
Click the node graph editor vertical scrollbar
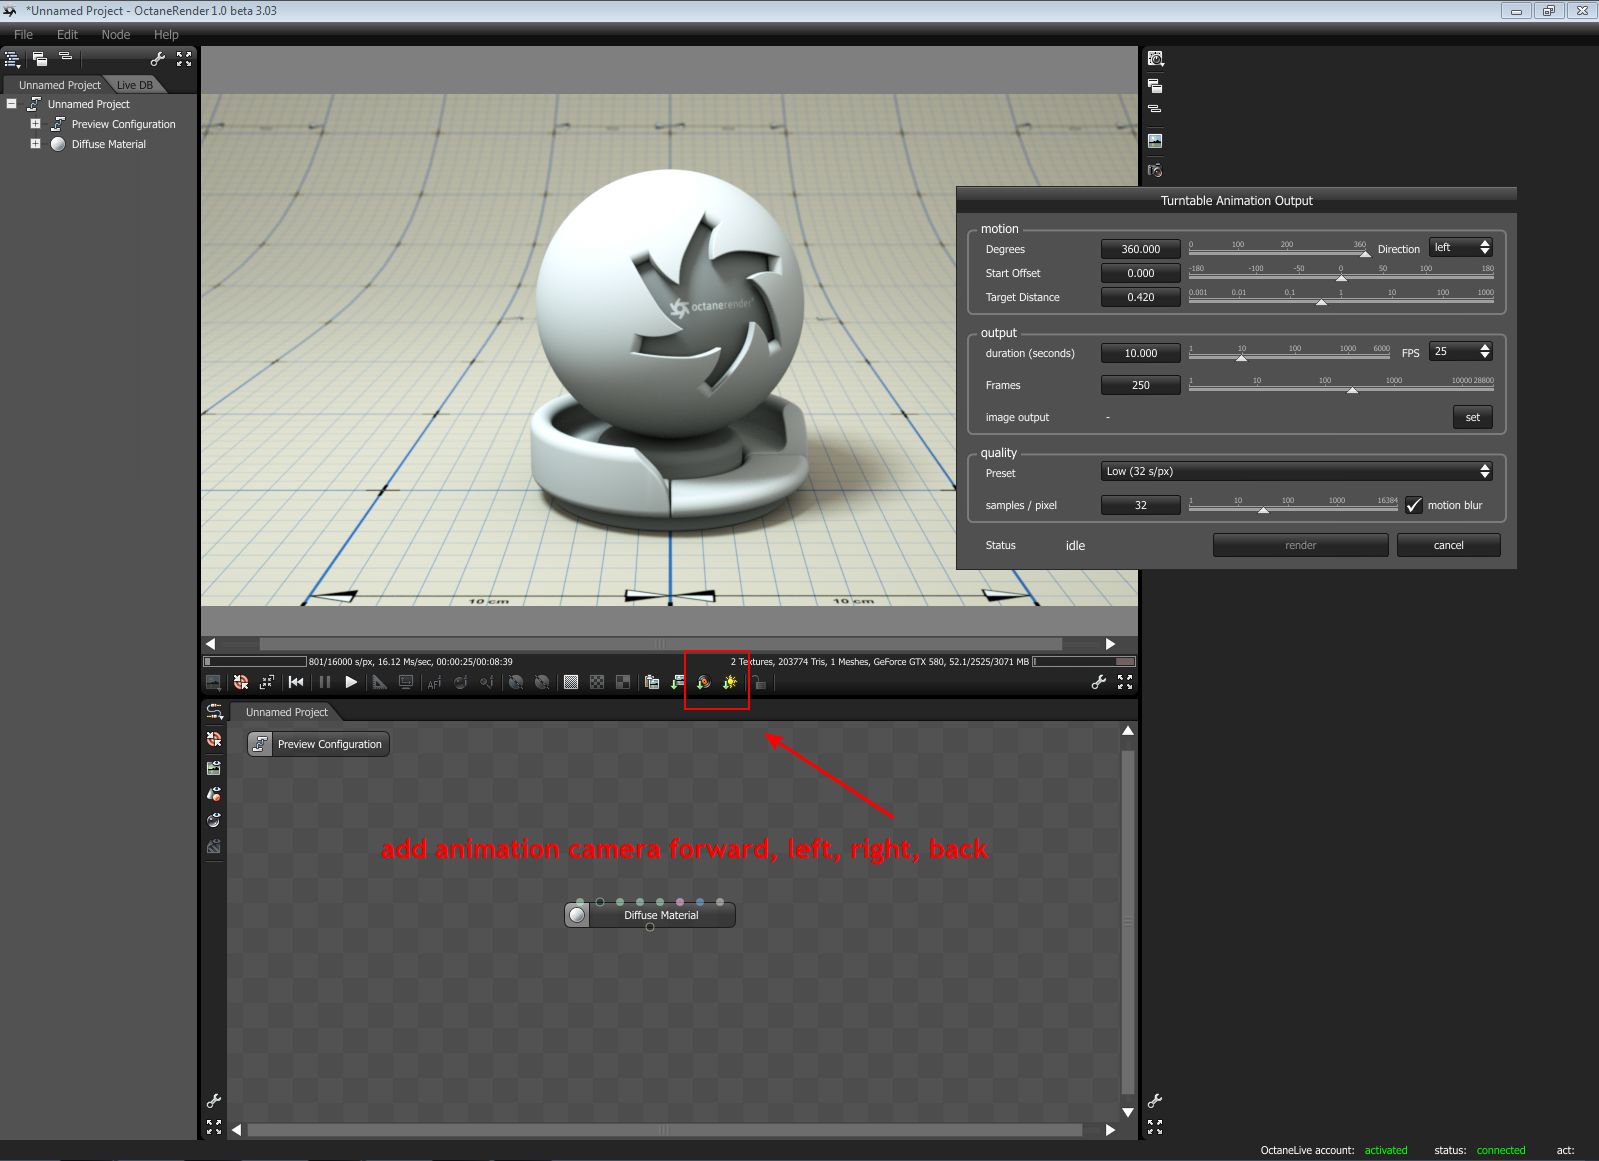(x=1128, y=921)
